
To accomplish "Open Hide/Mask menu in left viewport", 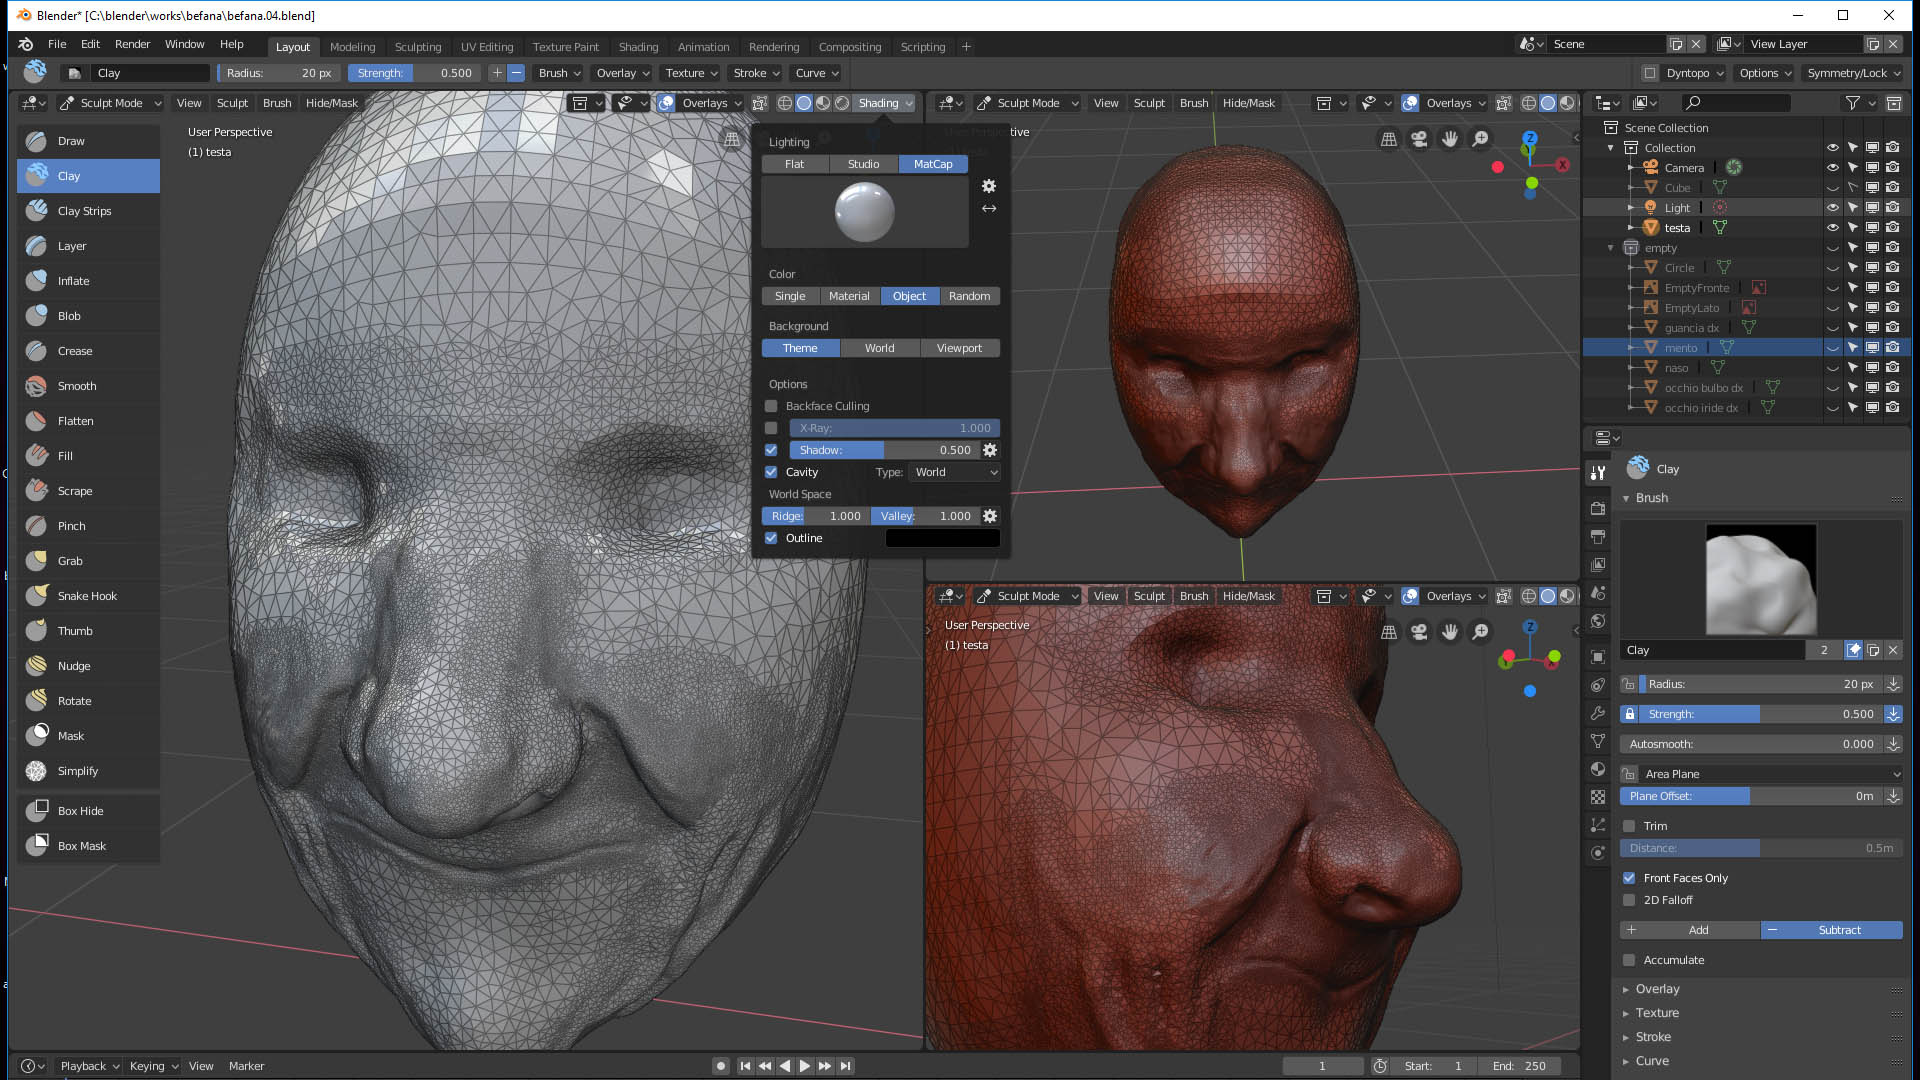I will 331,103.
